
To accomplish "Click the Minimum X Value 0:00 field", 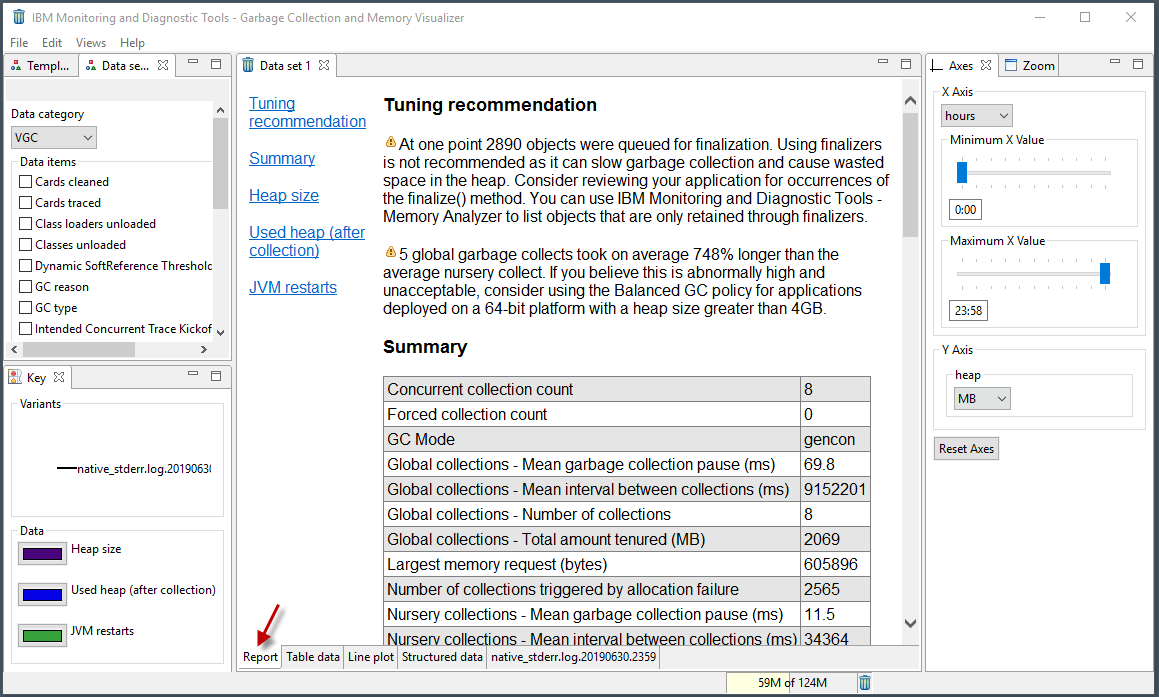I will pyautogui.click(x=965, y=210).
